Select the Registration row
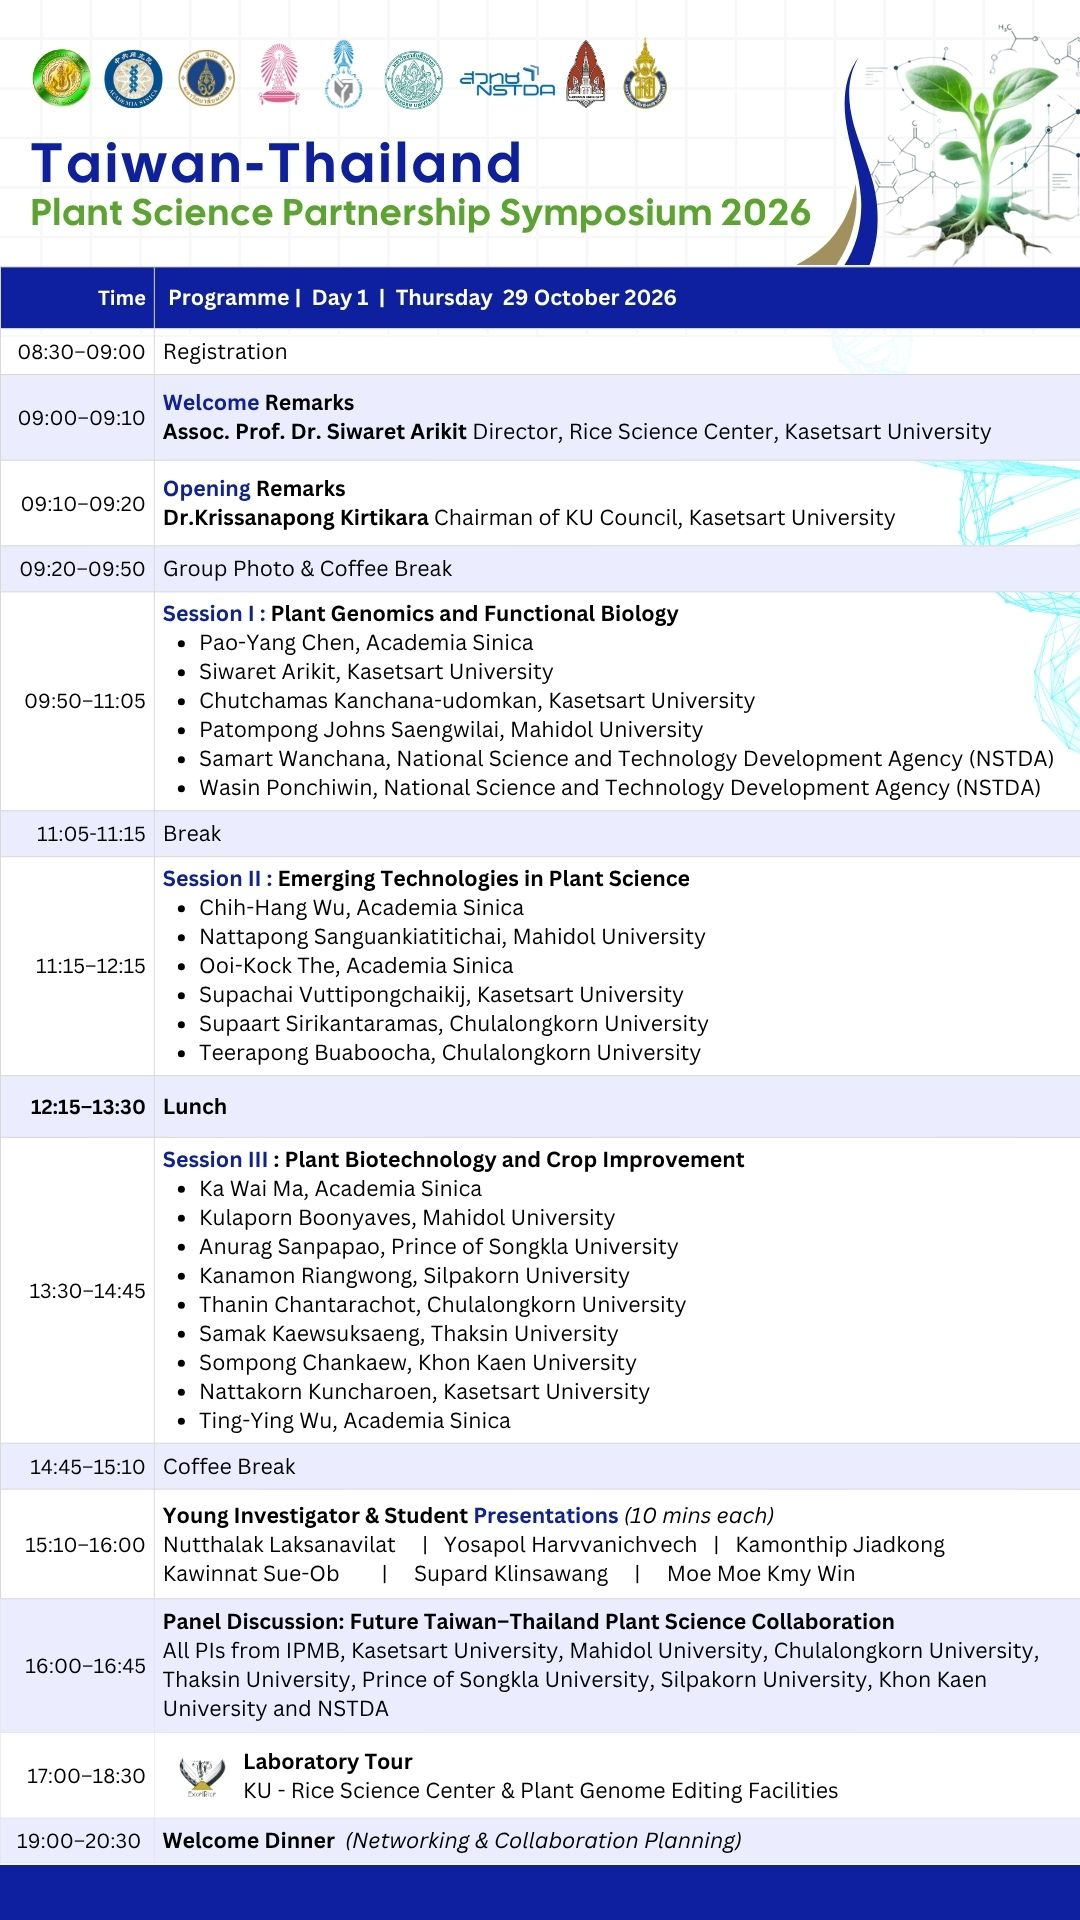The height and width of the screenshot is (1920, 1080). 540,352
